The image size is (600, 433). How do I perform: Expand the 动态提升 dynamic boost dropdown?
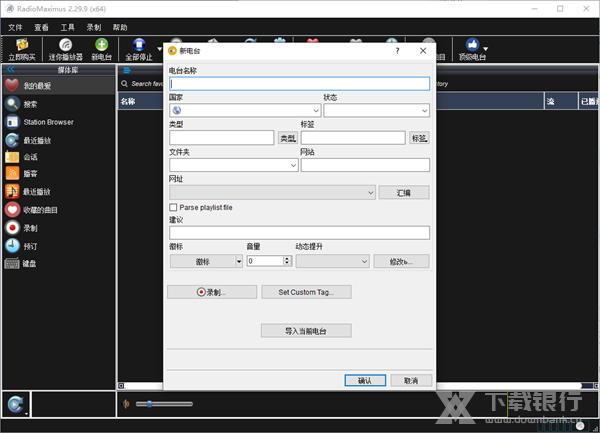click(x=364, y=262)
